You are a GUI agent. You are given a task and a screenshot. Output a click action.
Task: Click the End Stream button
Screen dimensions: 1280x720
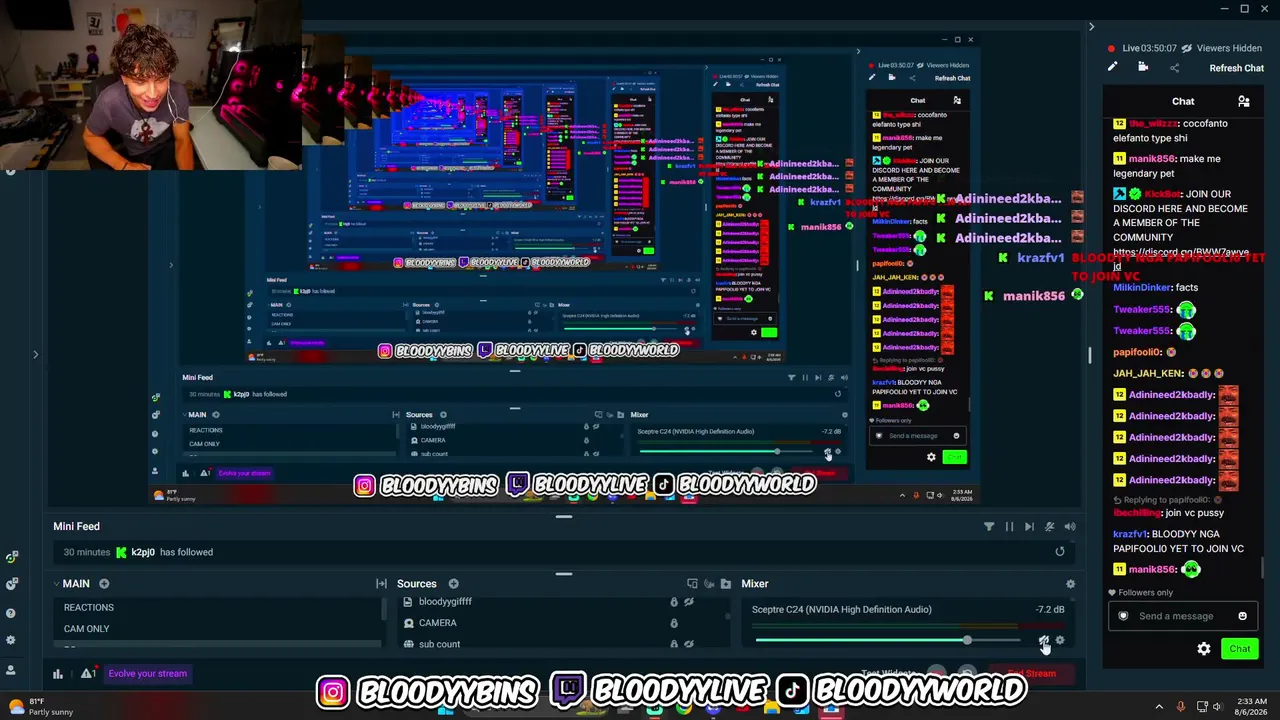pos(1030,673)
